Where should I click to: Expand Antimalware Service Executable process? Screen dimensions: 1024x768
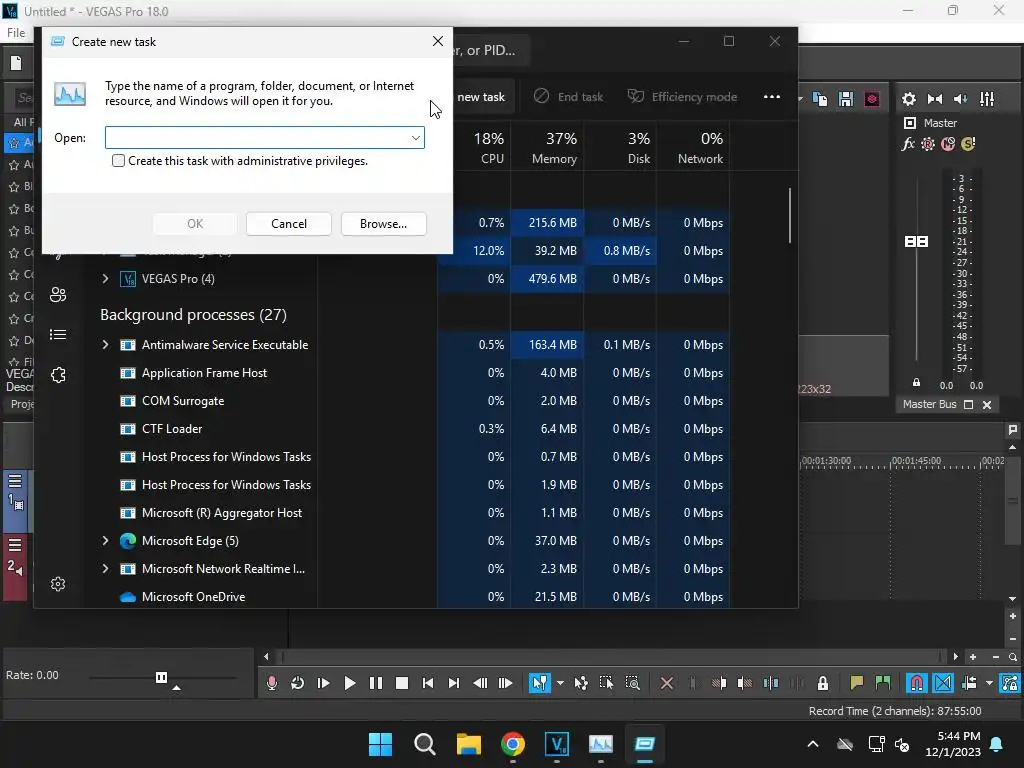[105, 345]
